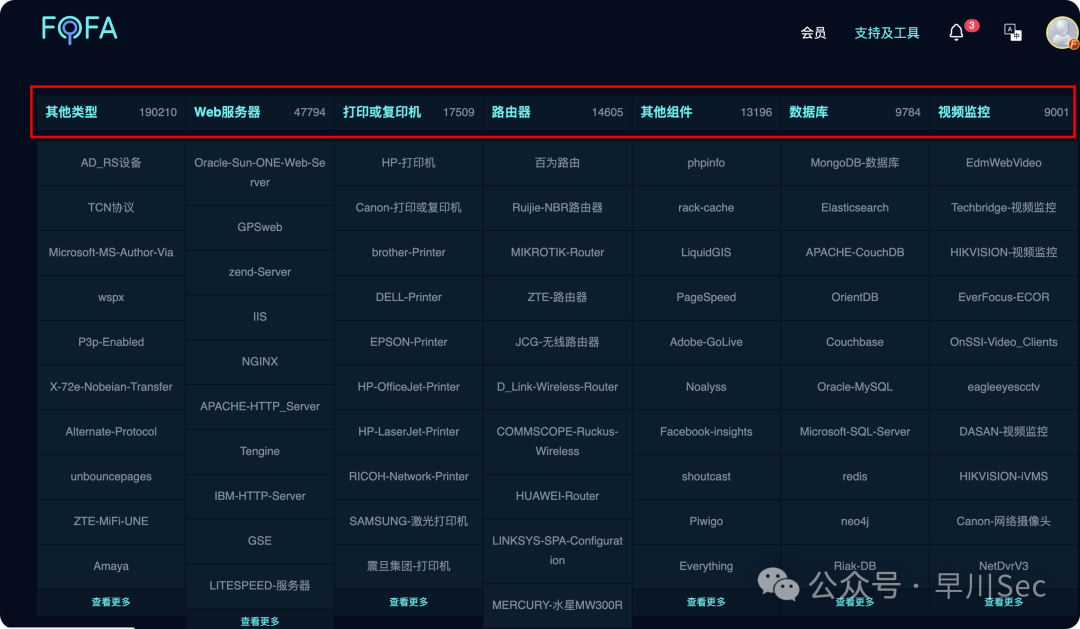Click the Tengine entry
Viewport: 1080px width, 629px height.
(x=260, y=451)
